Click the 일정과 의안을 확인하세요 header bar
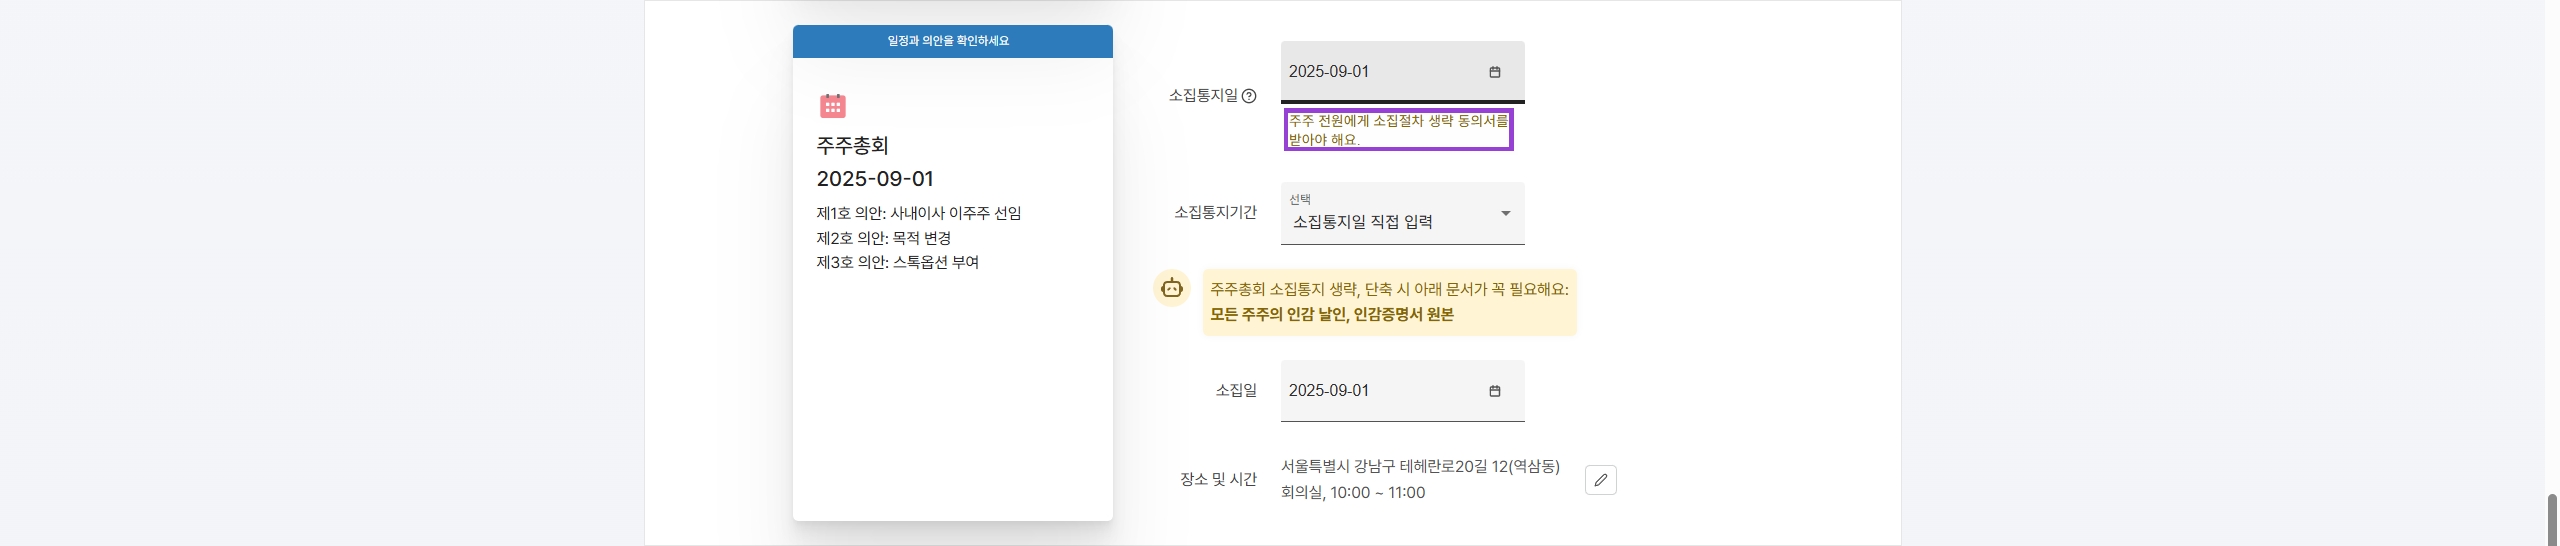The image size is (2560, 546). click(x=953, y=41)
